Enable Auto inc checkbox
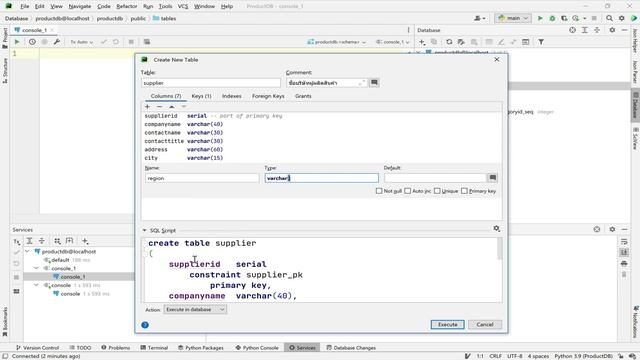640x360 pixels. coord(407,191)
